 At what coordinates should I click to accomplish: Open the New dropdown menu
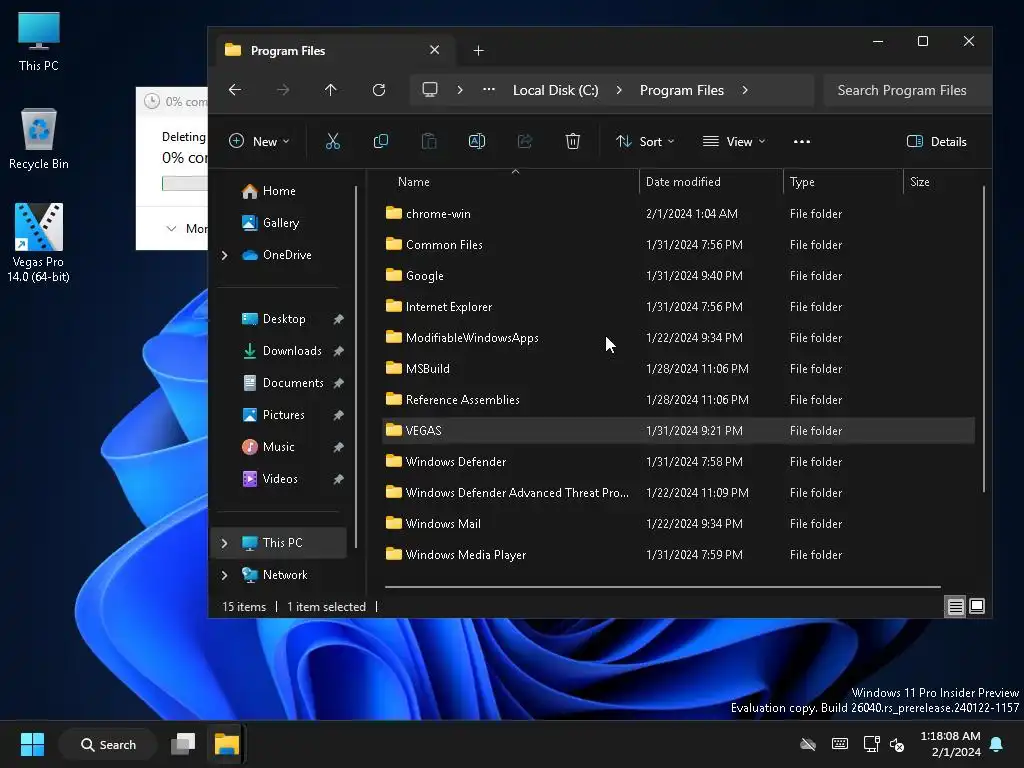click(x=259, y=141)
